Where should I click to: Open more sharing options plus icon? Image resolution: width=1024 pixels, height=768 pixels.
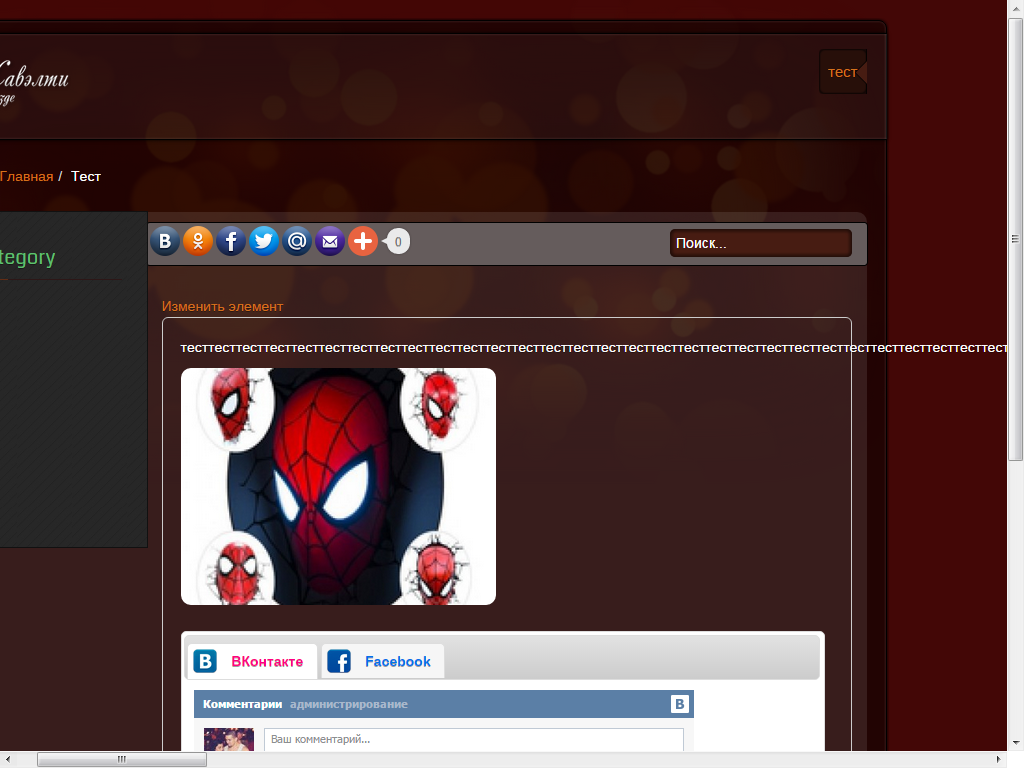pyautogui.click(x=363, y=241)
